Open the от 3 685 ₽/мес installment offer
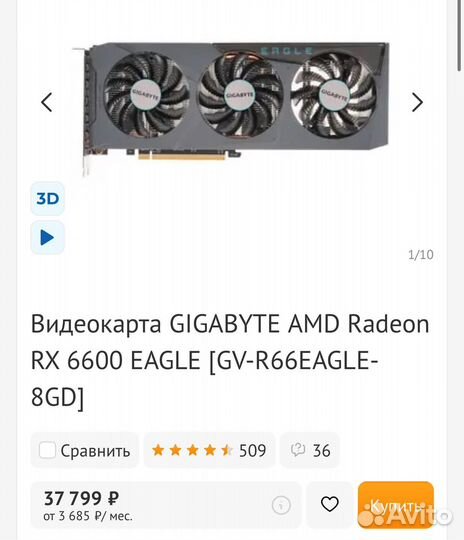Viewport: 464px width, 540px height. click(x=88, y=516)
